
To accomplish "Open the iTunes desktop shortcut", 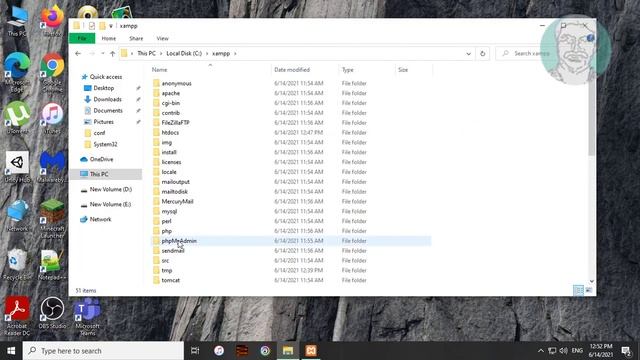I will (52, 118).
